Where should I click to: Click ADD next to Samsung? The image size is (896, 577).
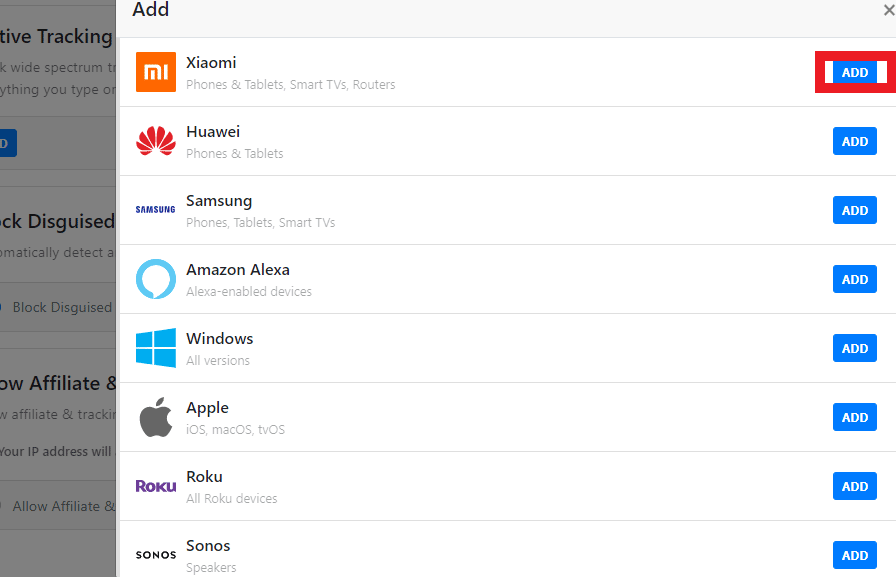coord(854,210)
